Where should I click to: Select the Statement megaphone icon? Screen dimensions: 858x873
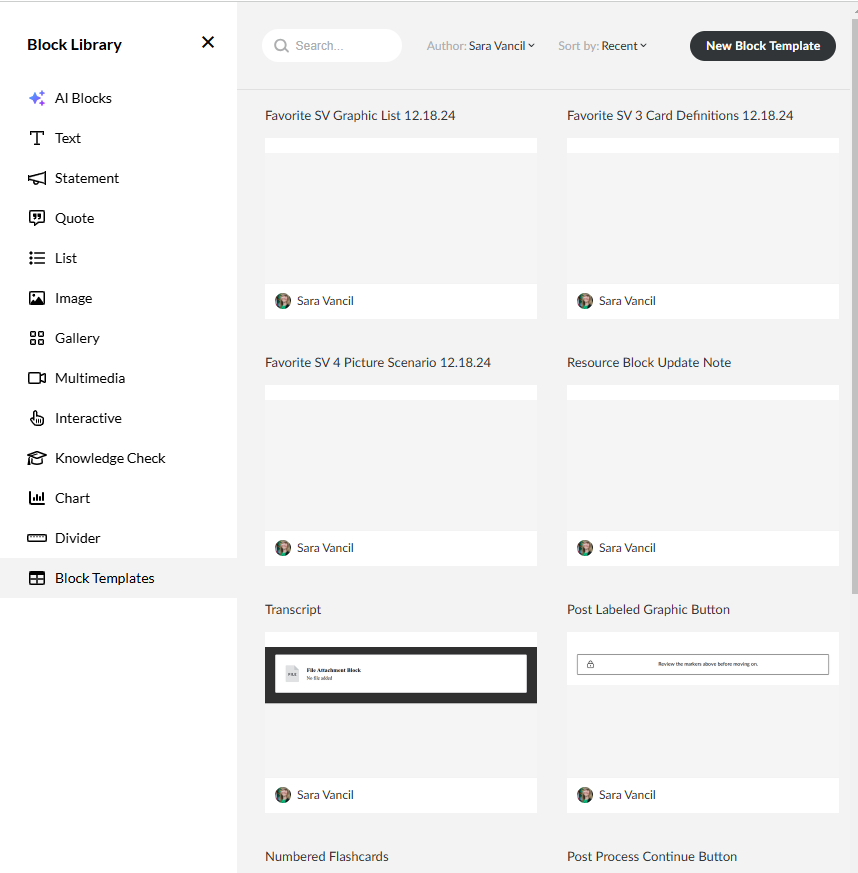tap(37, 178)
